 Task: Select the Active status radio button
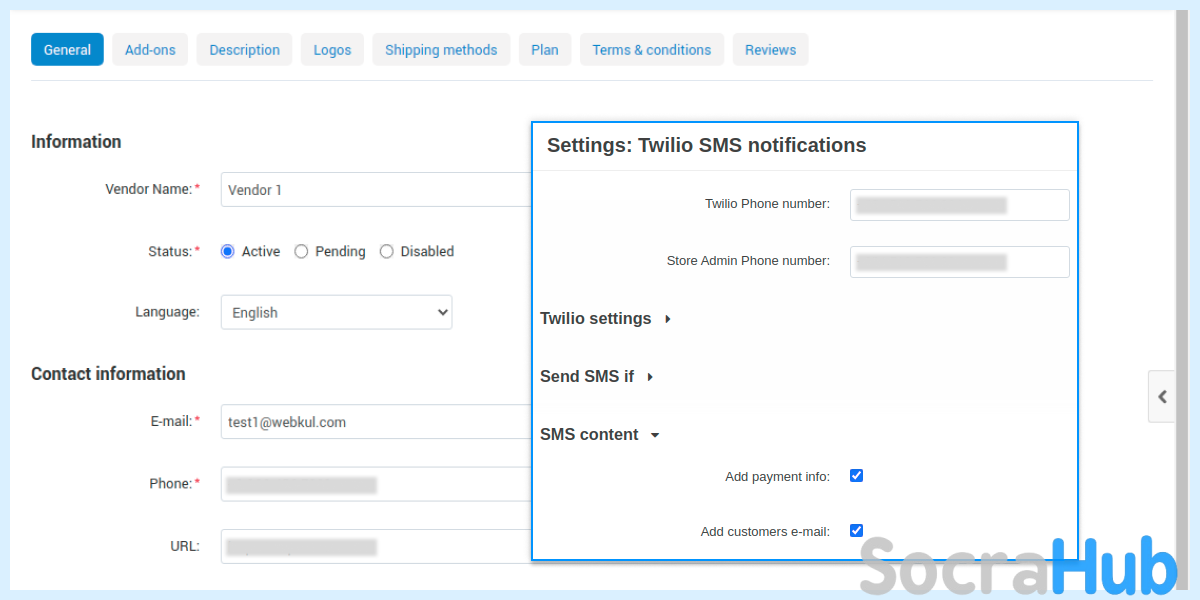point(228,252)
